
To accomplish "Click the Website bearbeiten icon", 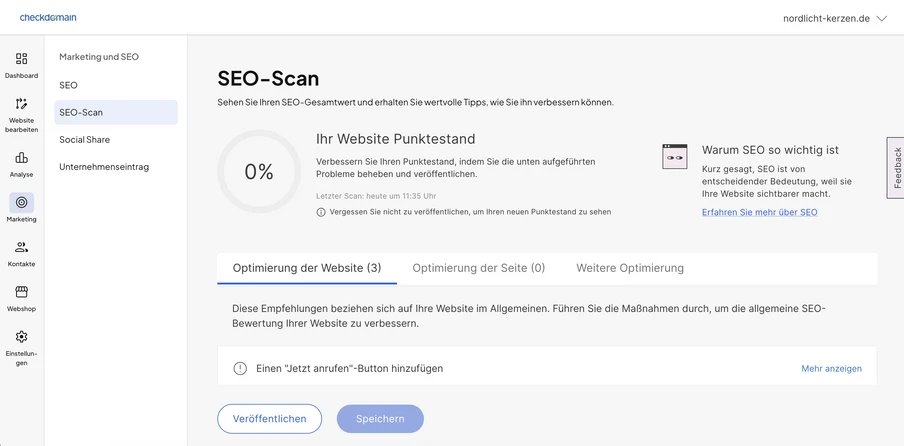I will pyautogui.click(x=21, y=104).
